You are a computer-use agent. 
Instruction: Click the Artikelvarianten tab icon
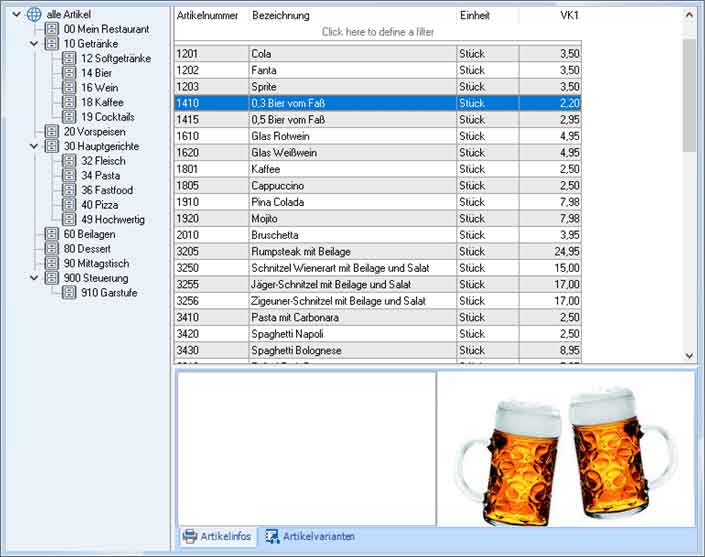[x=272, y=536]
